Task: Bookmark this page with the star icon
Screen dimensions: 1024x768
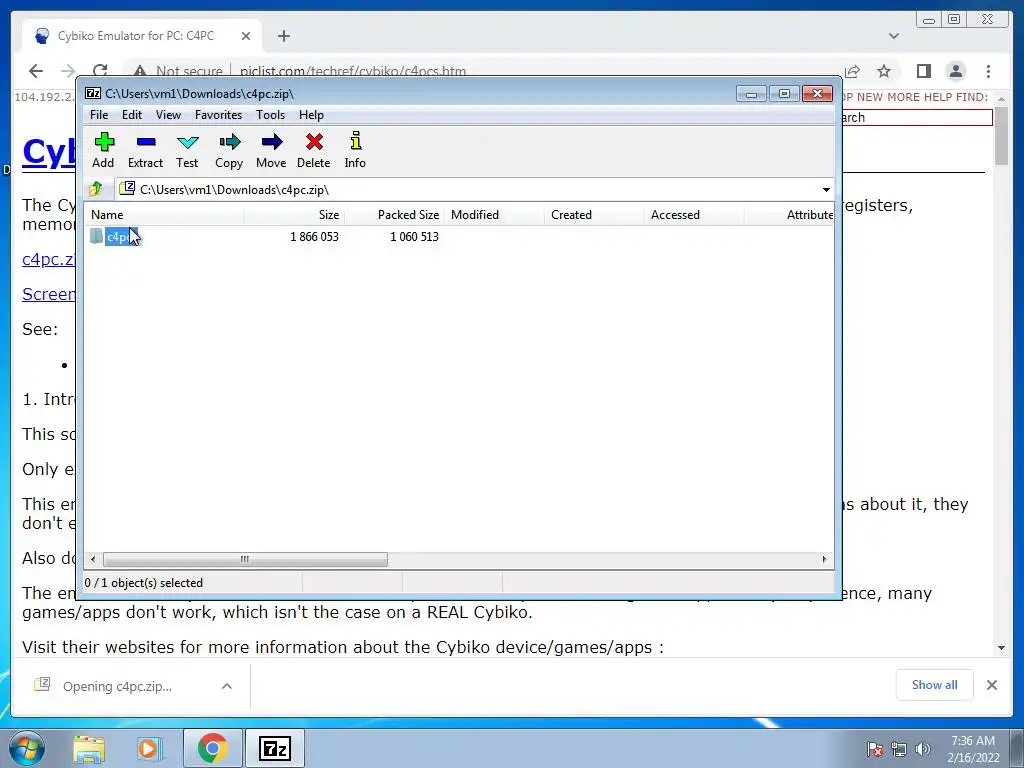Action: (884, 71)
